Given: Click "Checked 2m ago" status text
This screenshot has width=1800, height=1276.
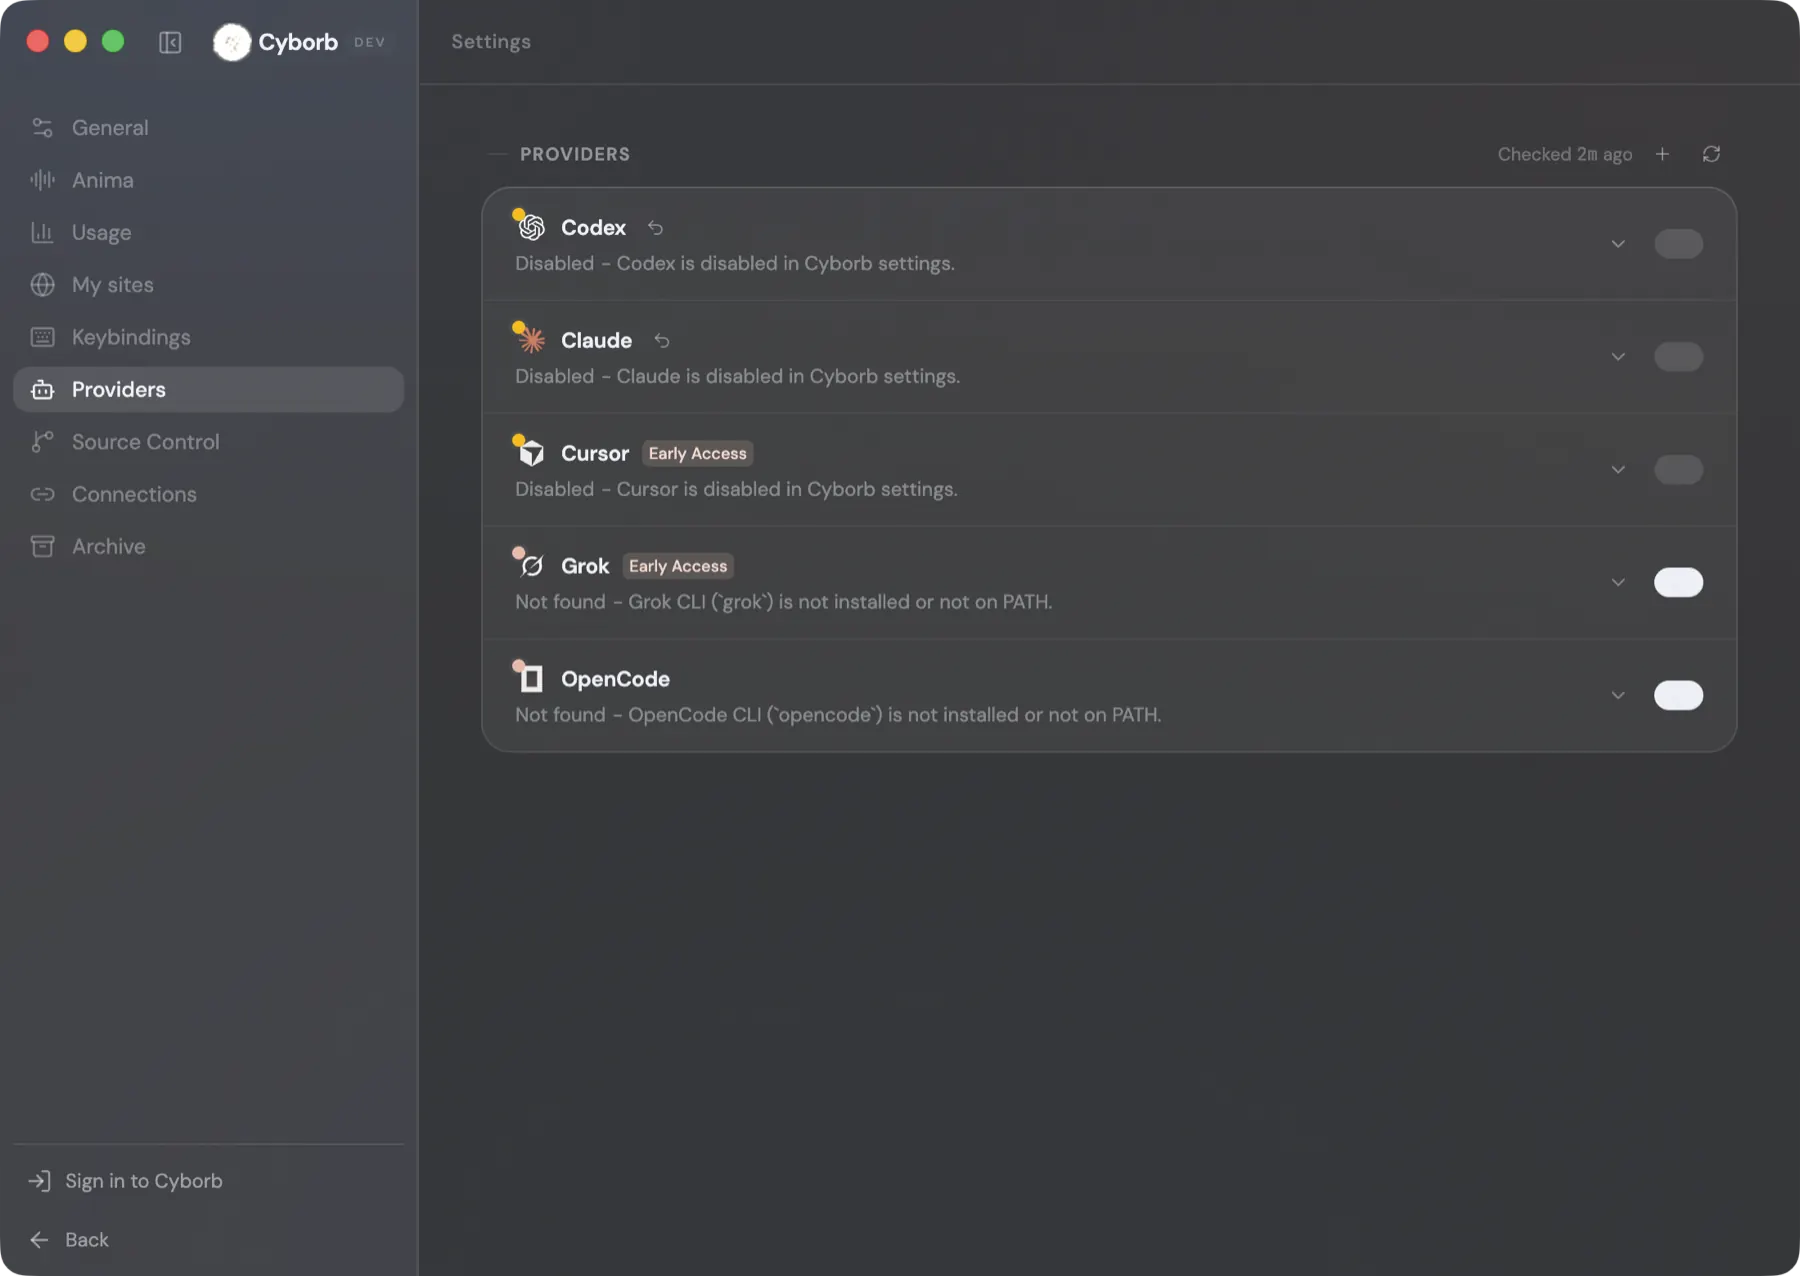Looking at the screenshot, I should [x=1565, y=154].
